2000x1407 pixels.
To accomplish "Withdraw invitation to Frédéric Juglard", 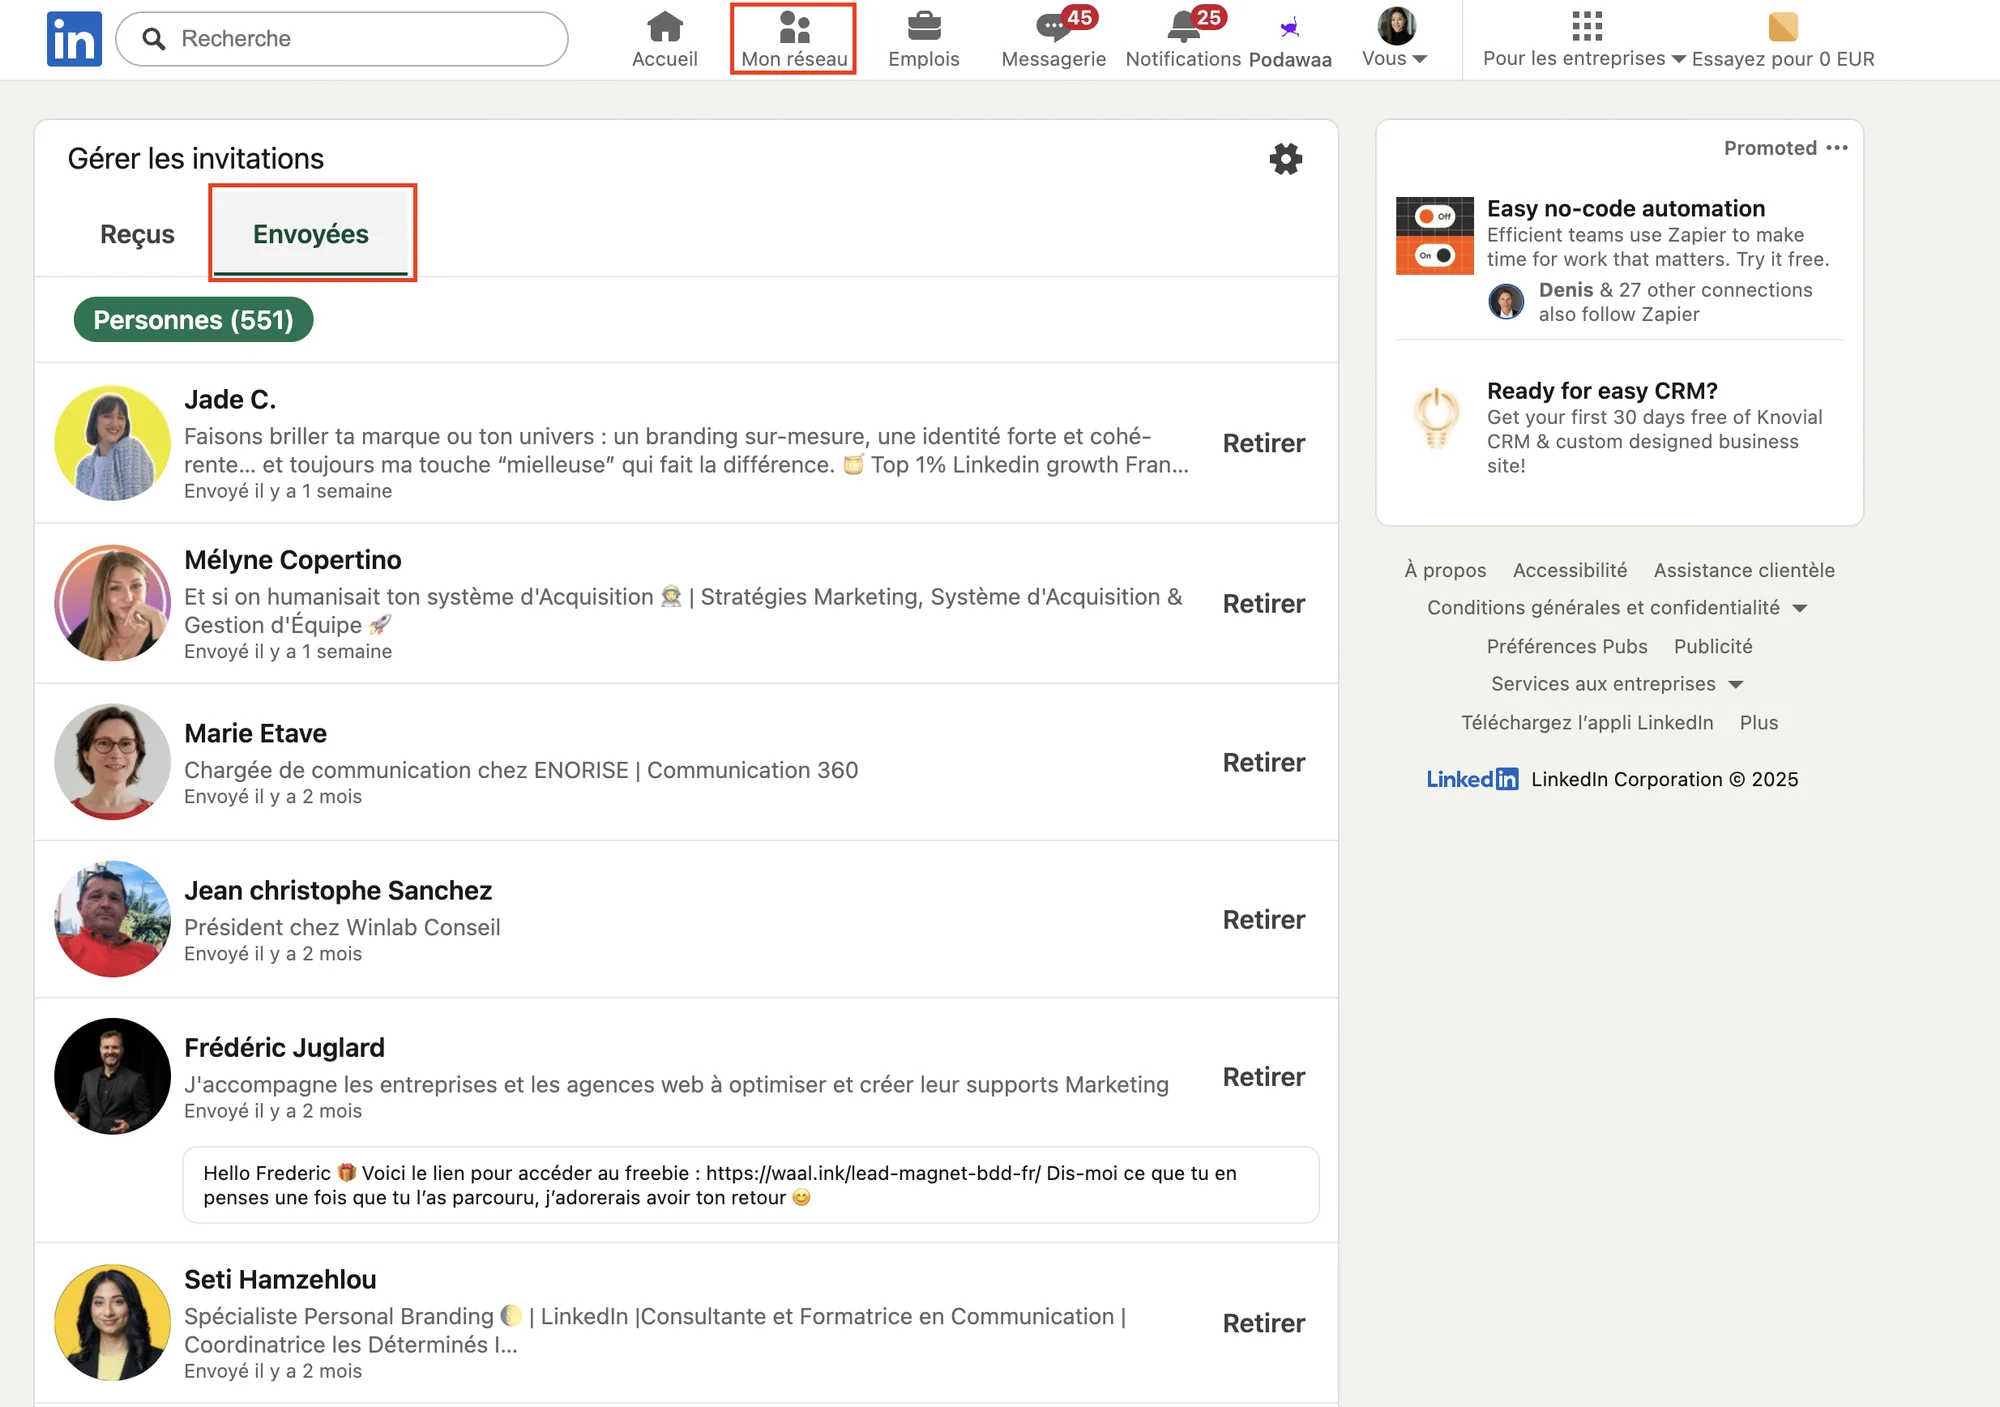I will 1264,1076.
